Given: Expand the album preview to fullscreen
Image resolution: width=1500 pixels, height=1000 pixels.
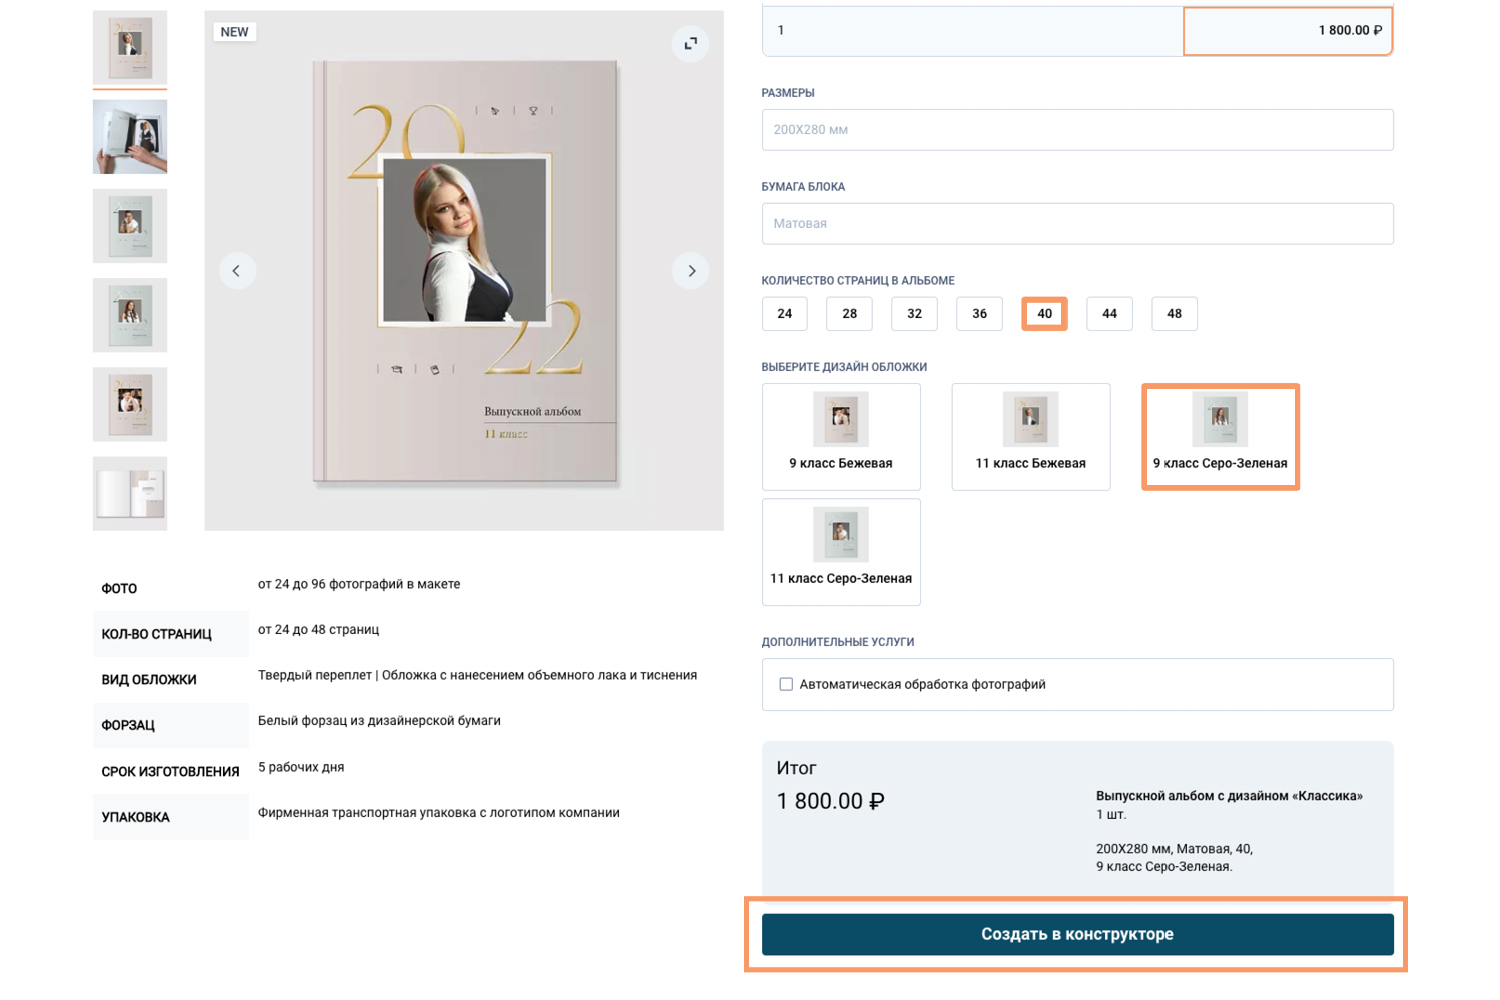Looking at the screenshot, I should coord(690,43).
